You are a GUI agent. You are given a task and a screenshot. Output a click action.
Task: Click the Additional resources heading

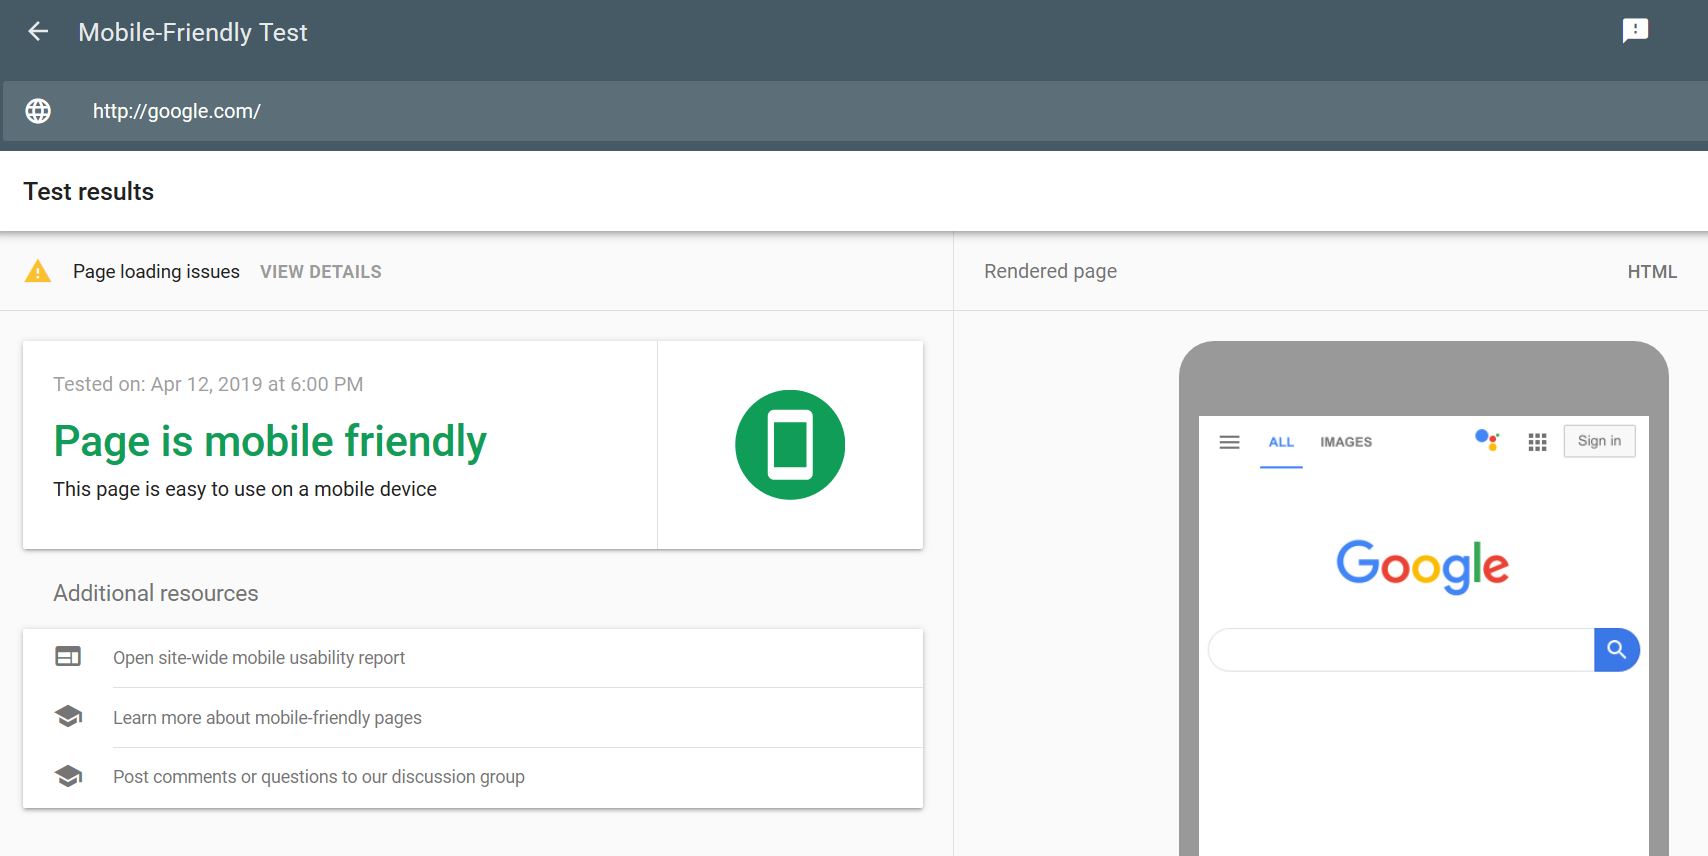point(156,593)
